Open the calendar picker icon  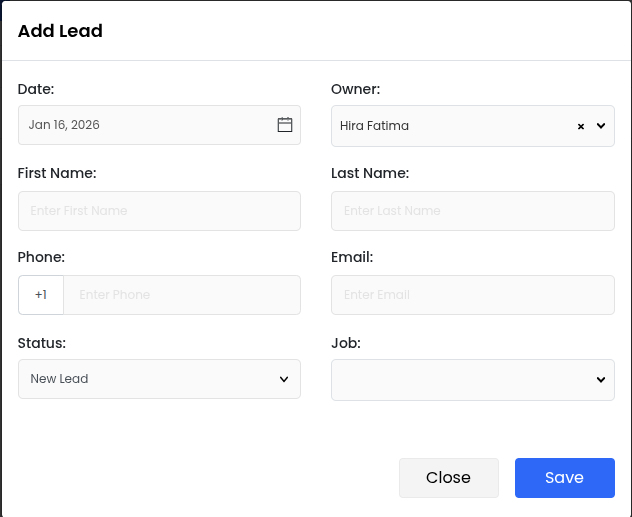[285, 125]
